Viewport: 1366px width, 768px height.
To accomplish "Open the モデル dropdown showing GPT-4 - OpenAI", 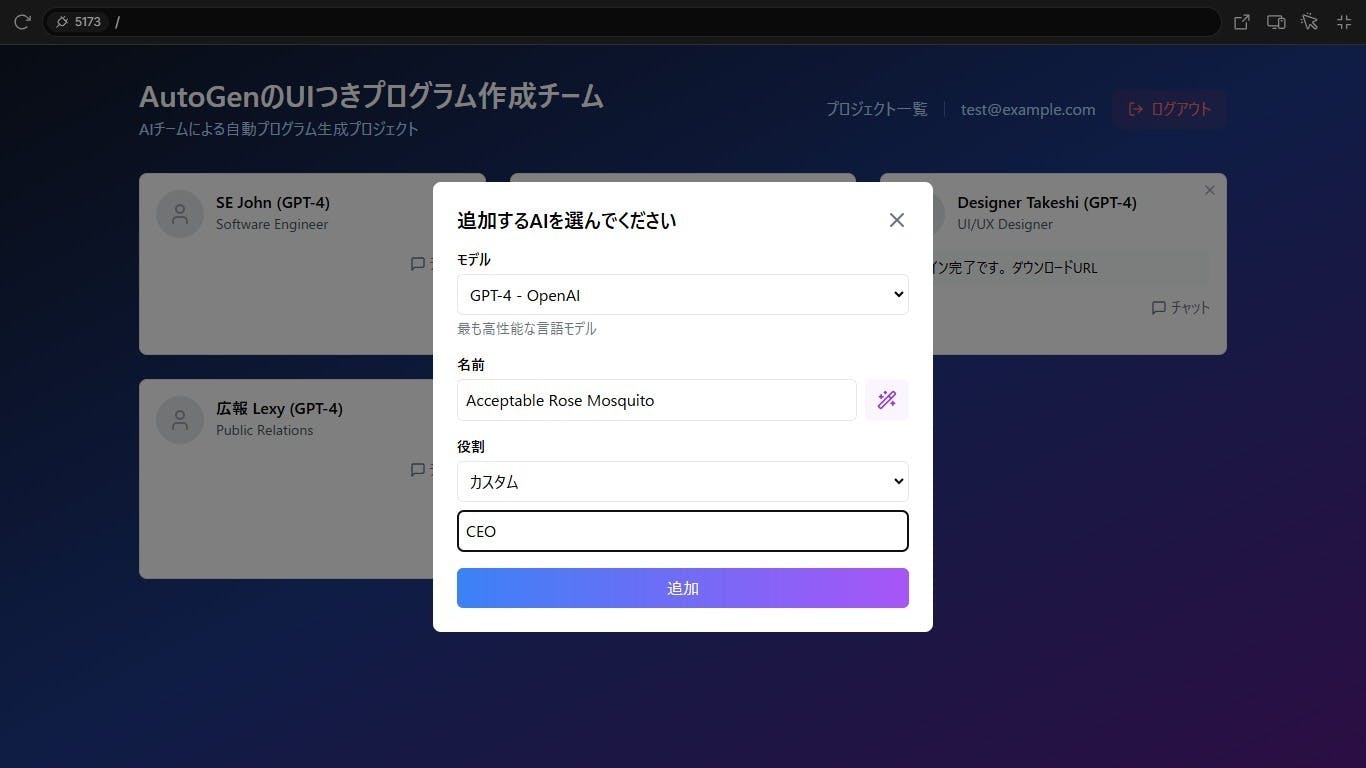I will tap(683, 294).
